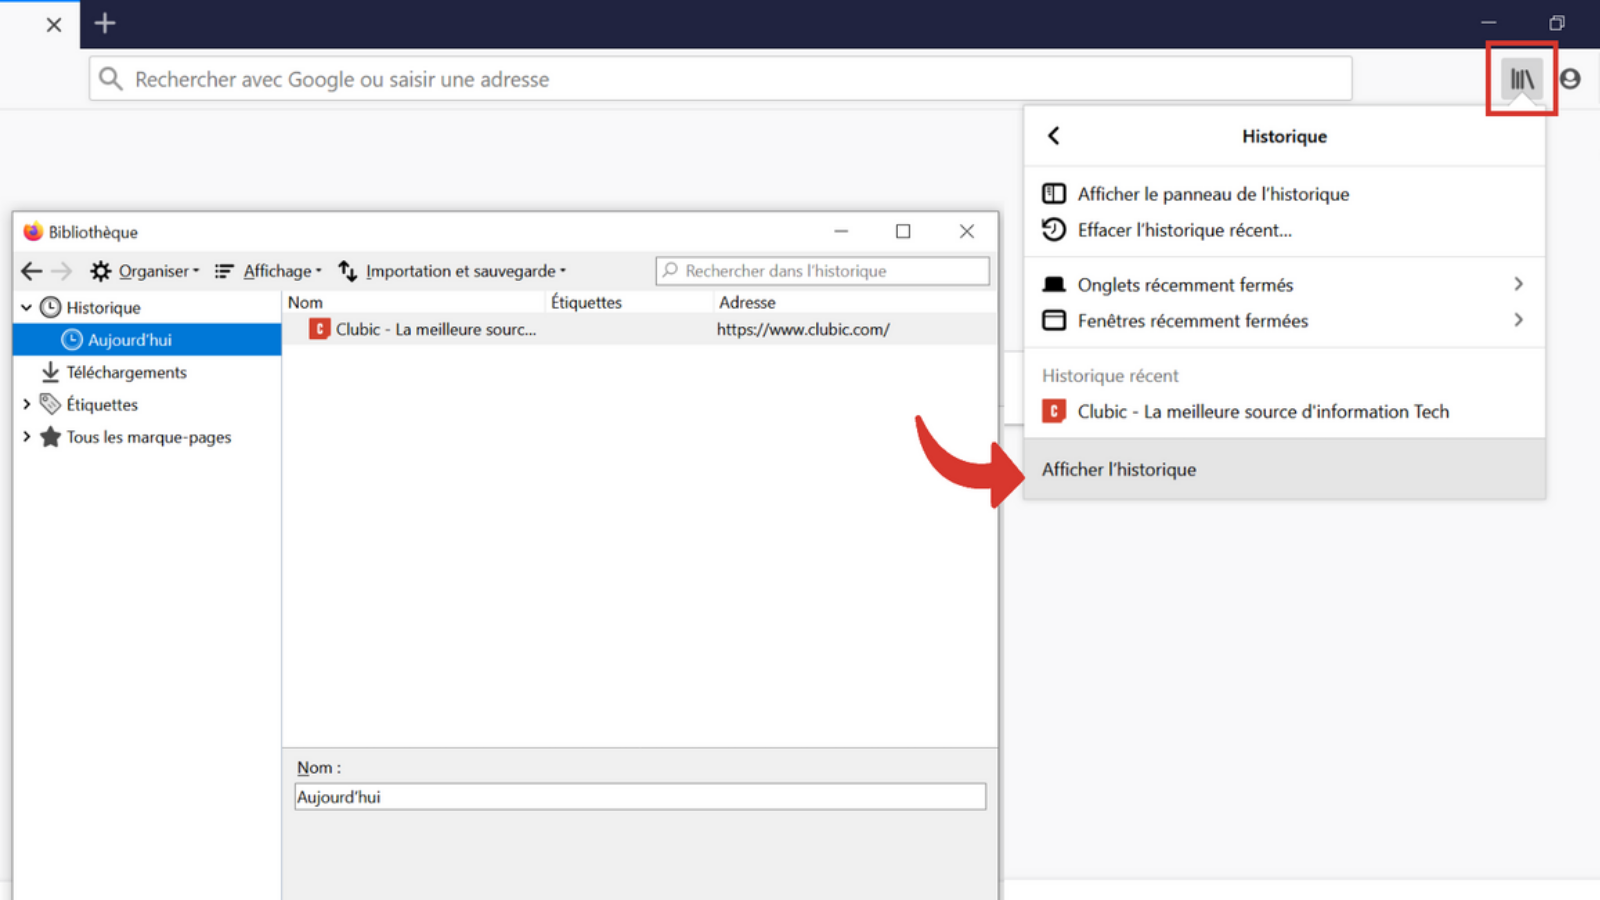Open the Fenêtres récemment fermées submenu
Image resolution: width=1600 pixels, height=900 pixels.
pyautogui.click(x=1193, y=320)
